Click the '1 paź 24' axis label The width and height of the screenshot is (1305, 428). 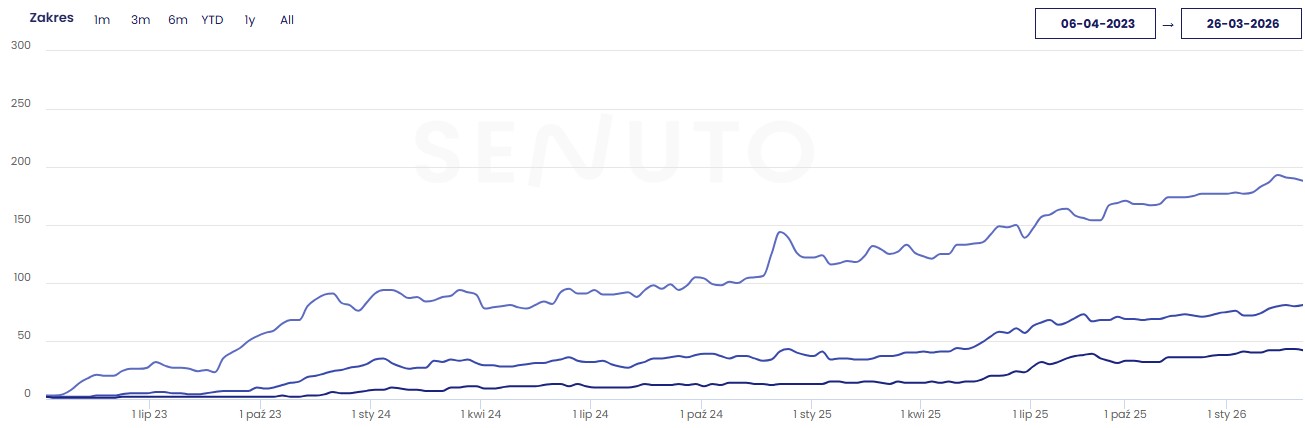pyautogui.click(x=701, y=412)
